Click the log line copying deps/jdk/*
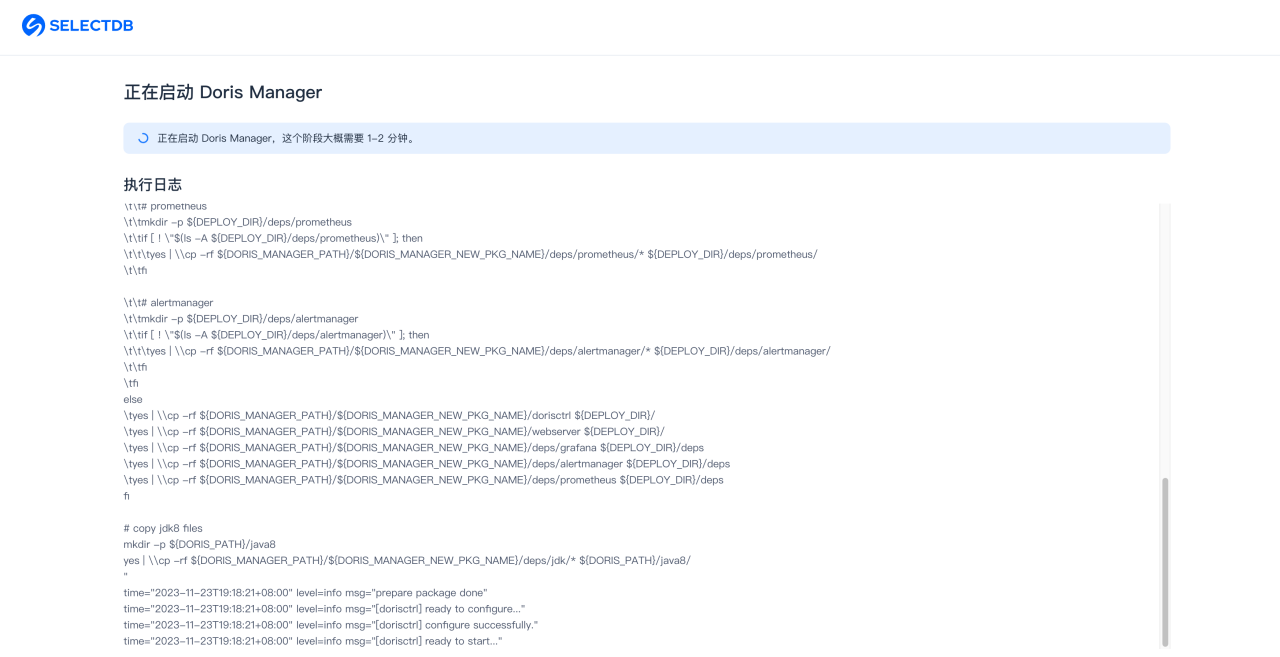This screenshot has width=1280, height=657. point(407,560)
